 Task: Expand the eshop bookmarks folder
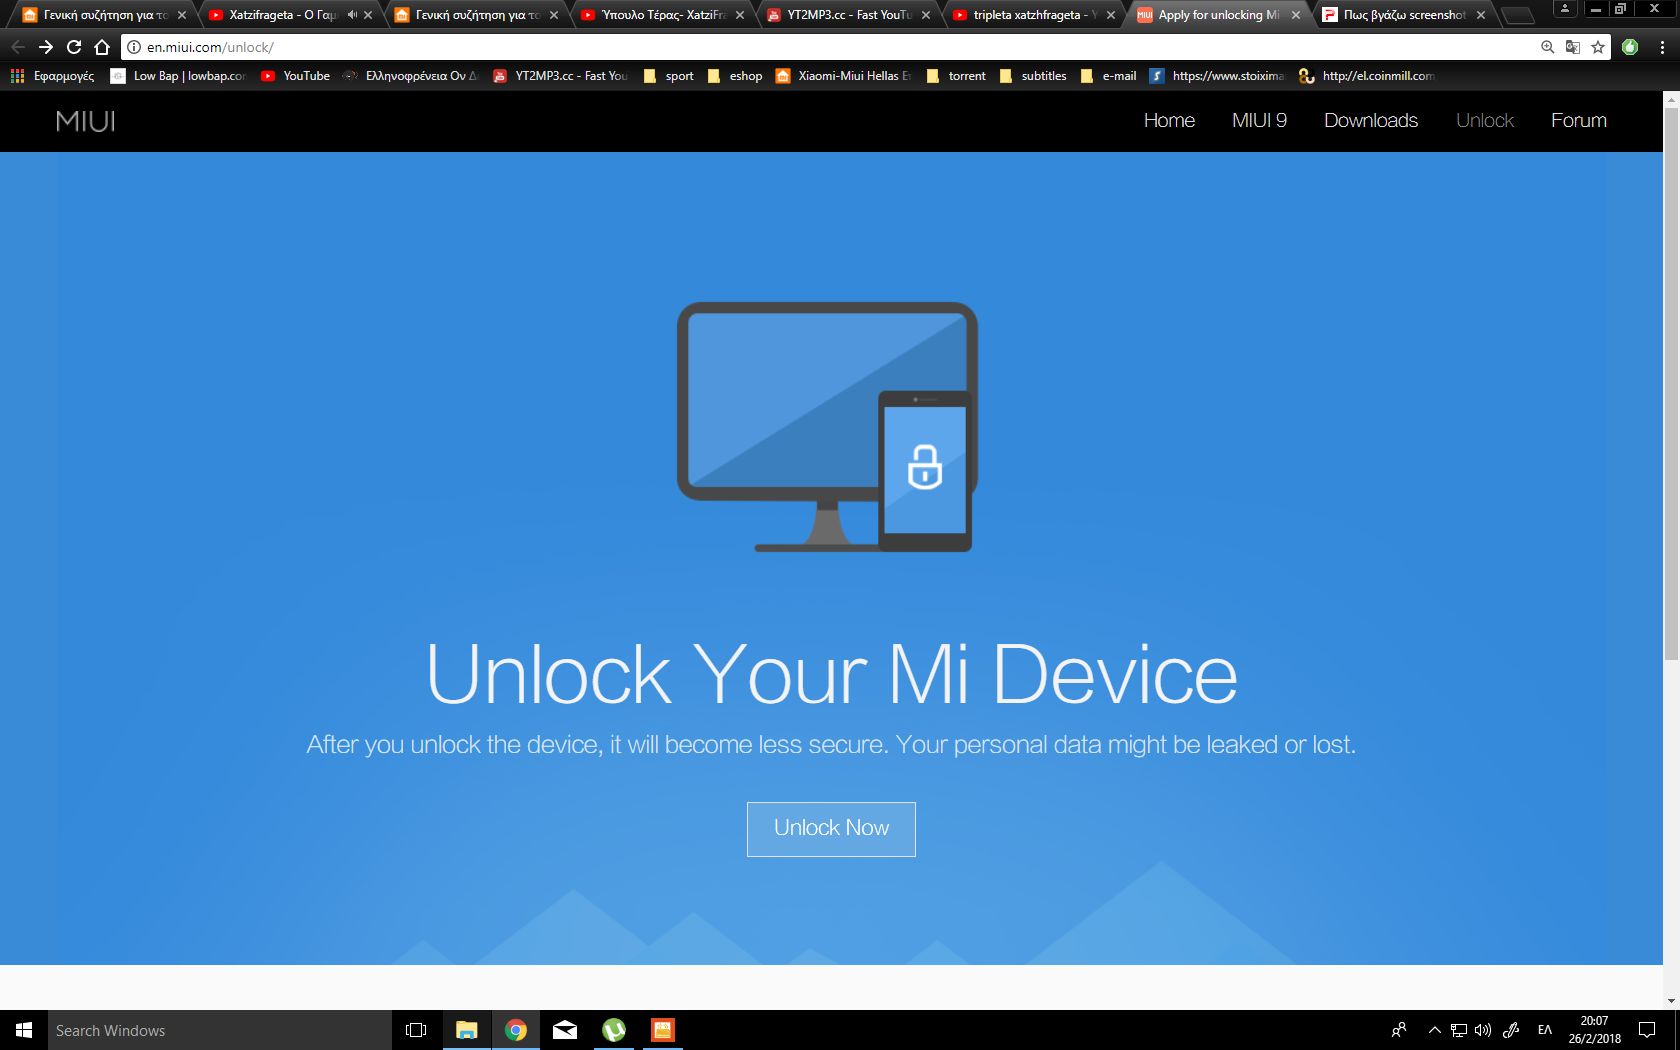(734, 76)
